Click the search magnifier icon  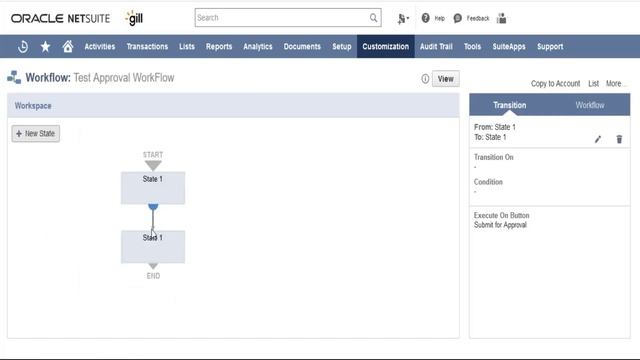click(x=373, y=18)
